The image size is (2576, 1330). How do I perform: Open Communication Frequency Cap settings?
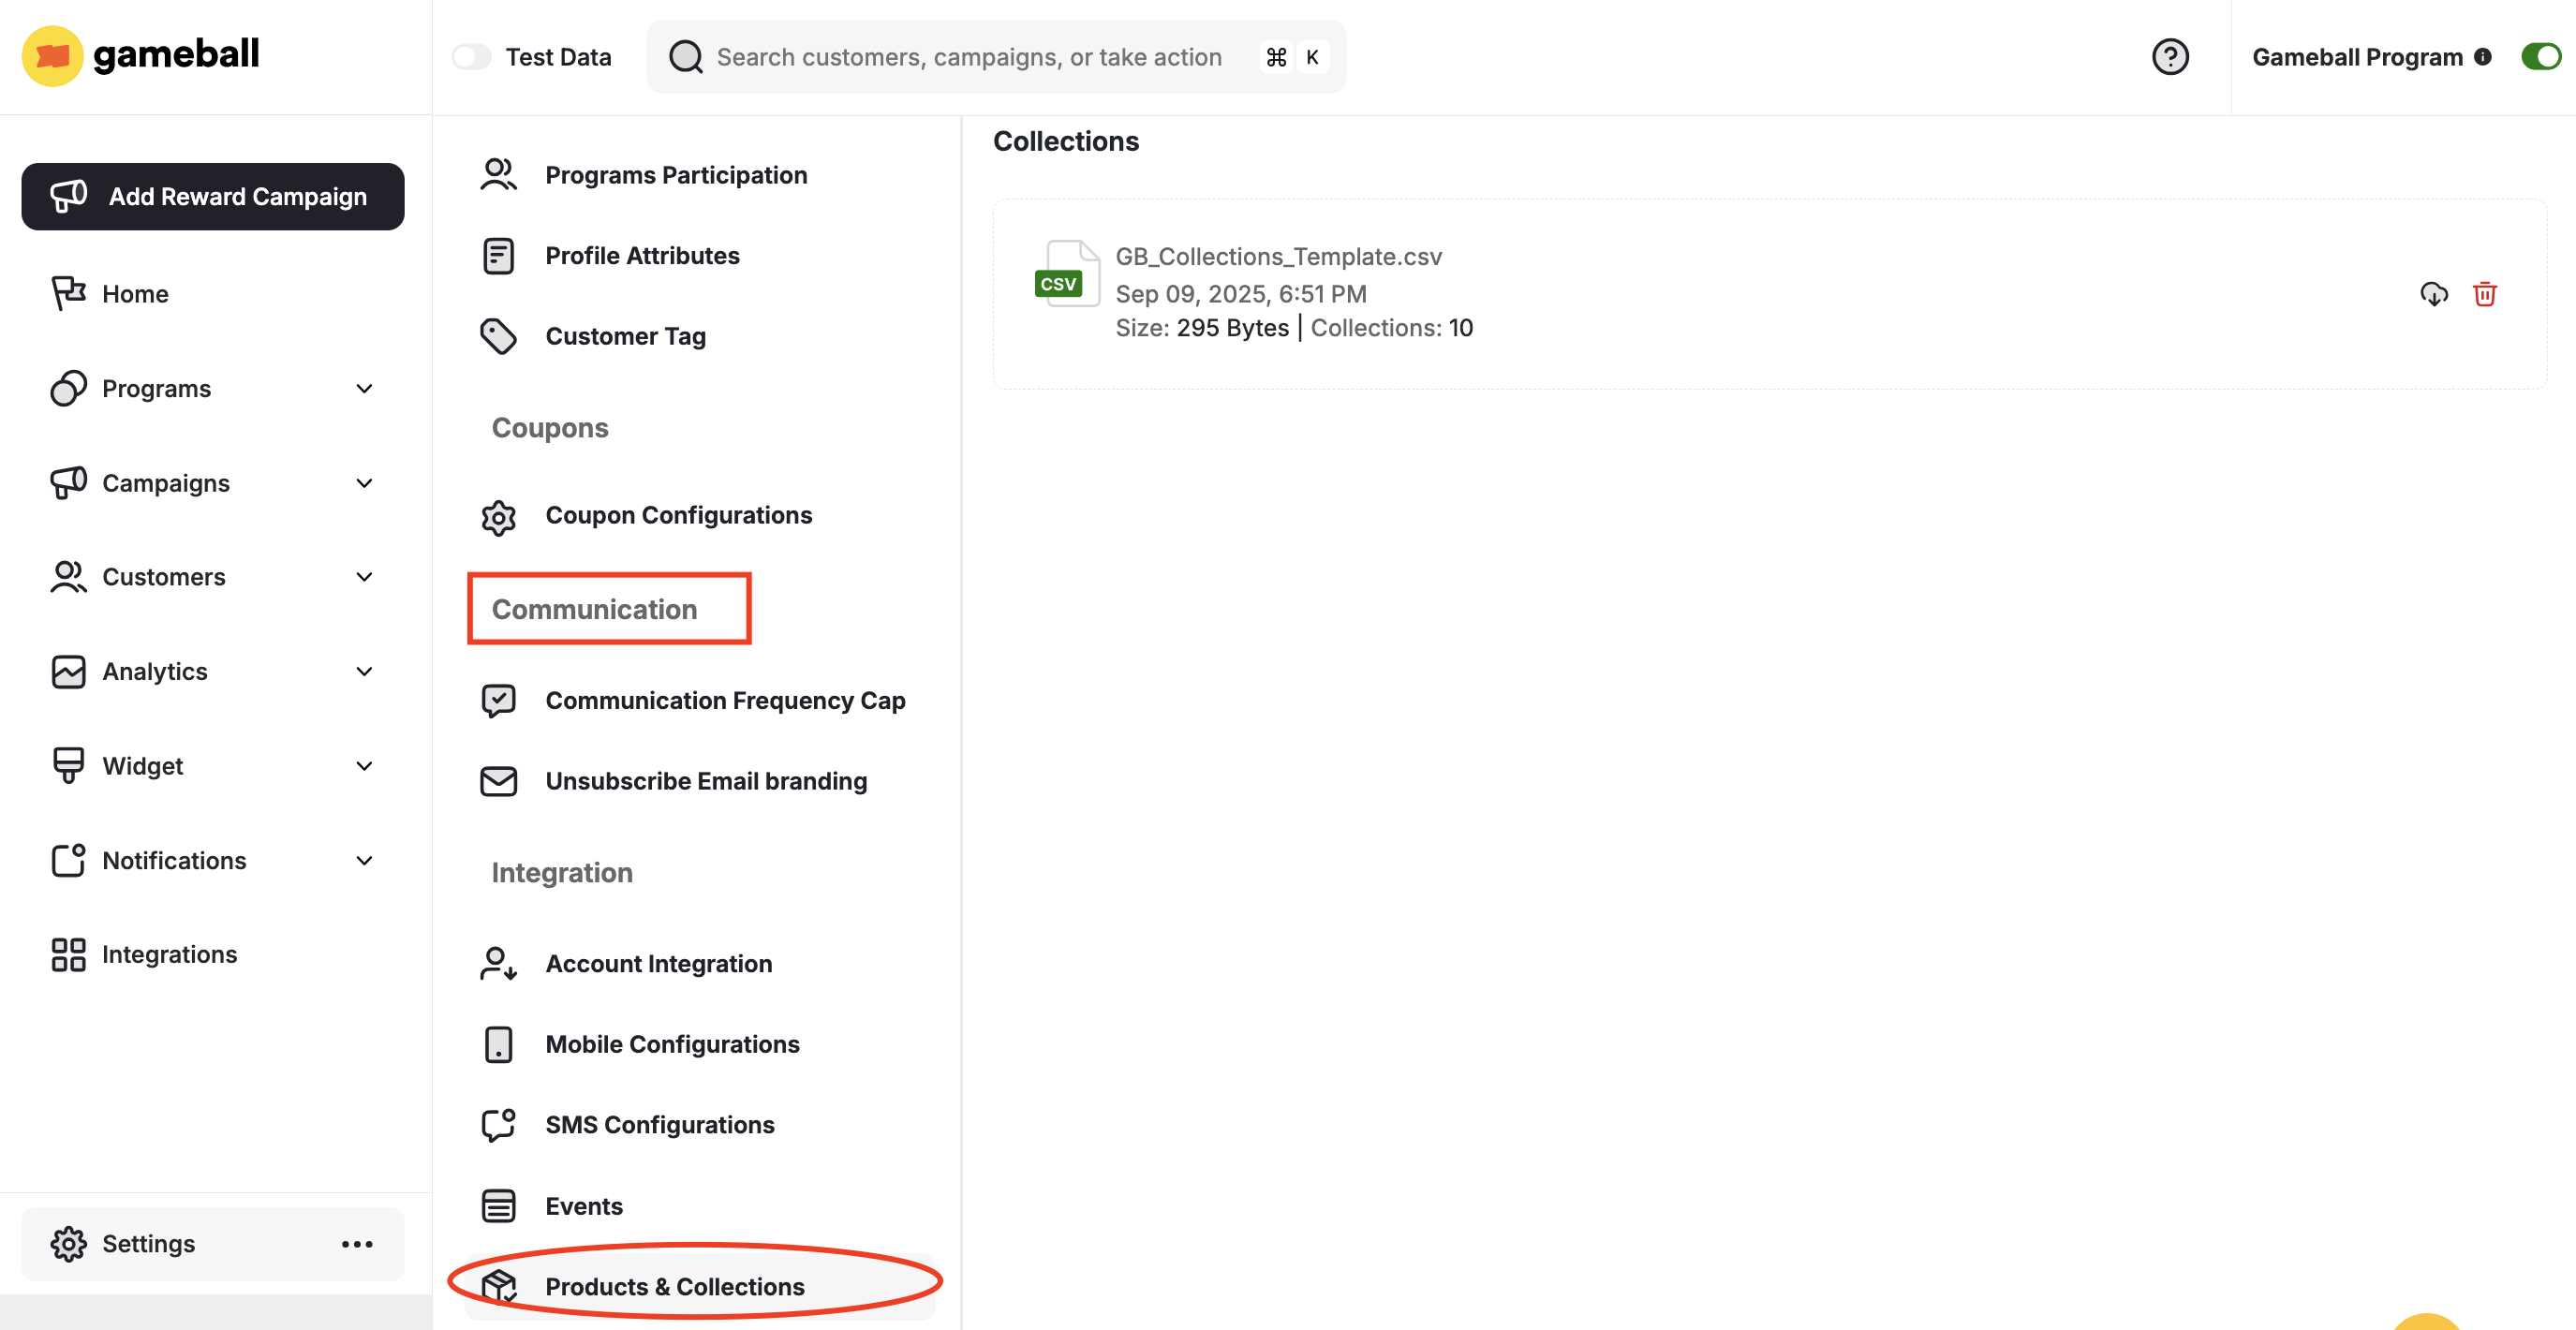point(724,700)
